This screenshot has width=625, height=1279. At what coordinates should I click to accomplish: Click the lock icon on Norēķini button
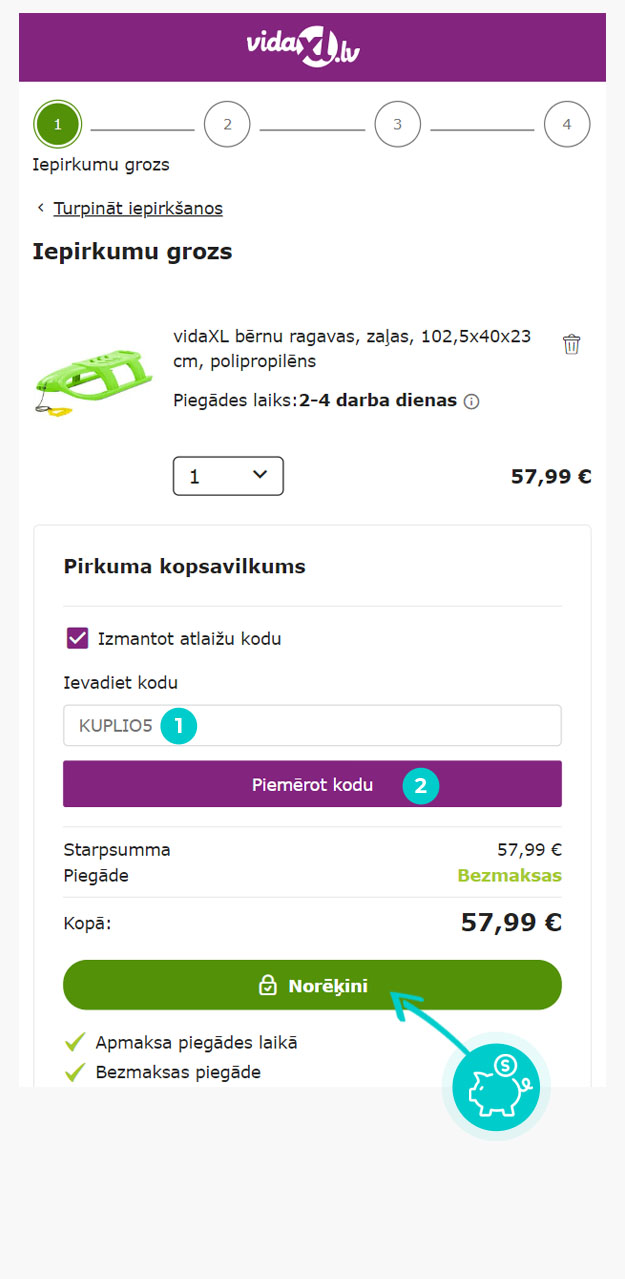pos(268,986)
